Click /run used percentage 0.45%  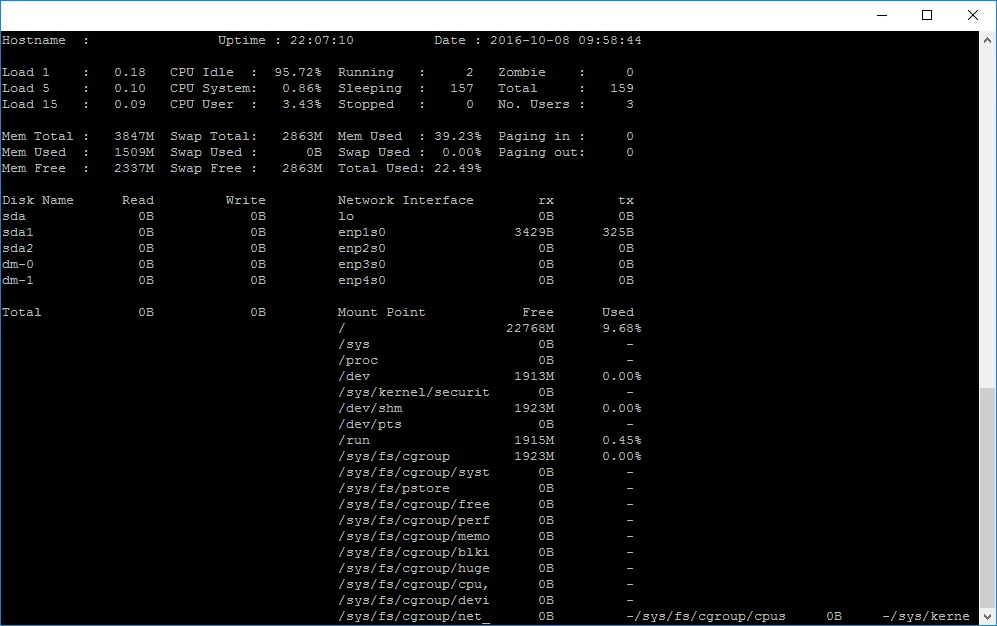pos(621,440)
